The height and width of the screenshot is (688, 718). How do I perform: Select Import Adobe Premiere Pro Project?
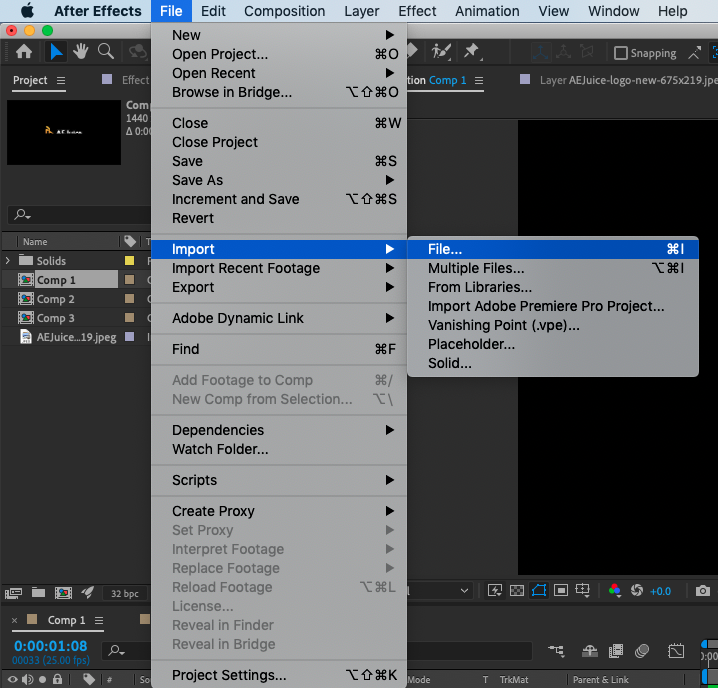(553, 306)
